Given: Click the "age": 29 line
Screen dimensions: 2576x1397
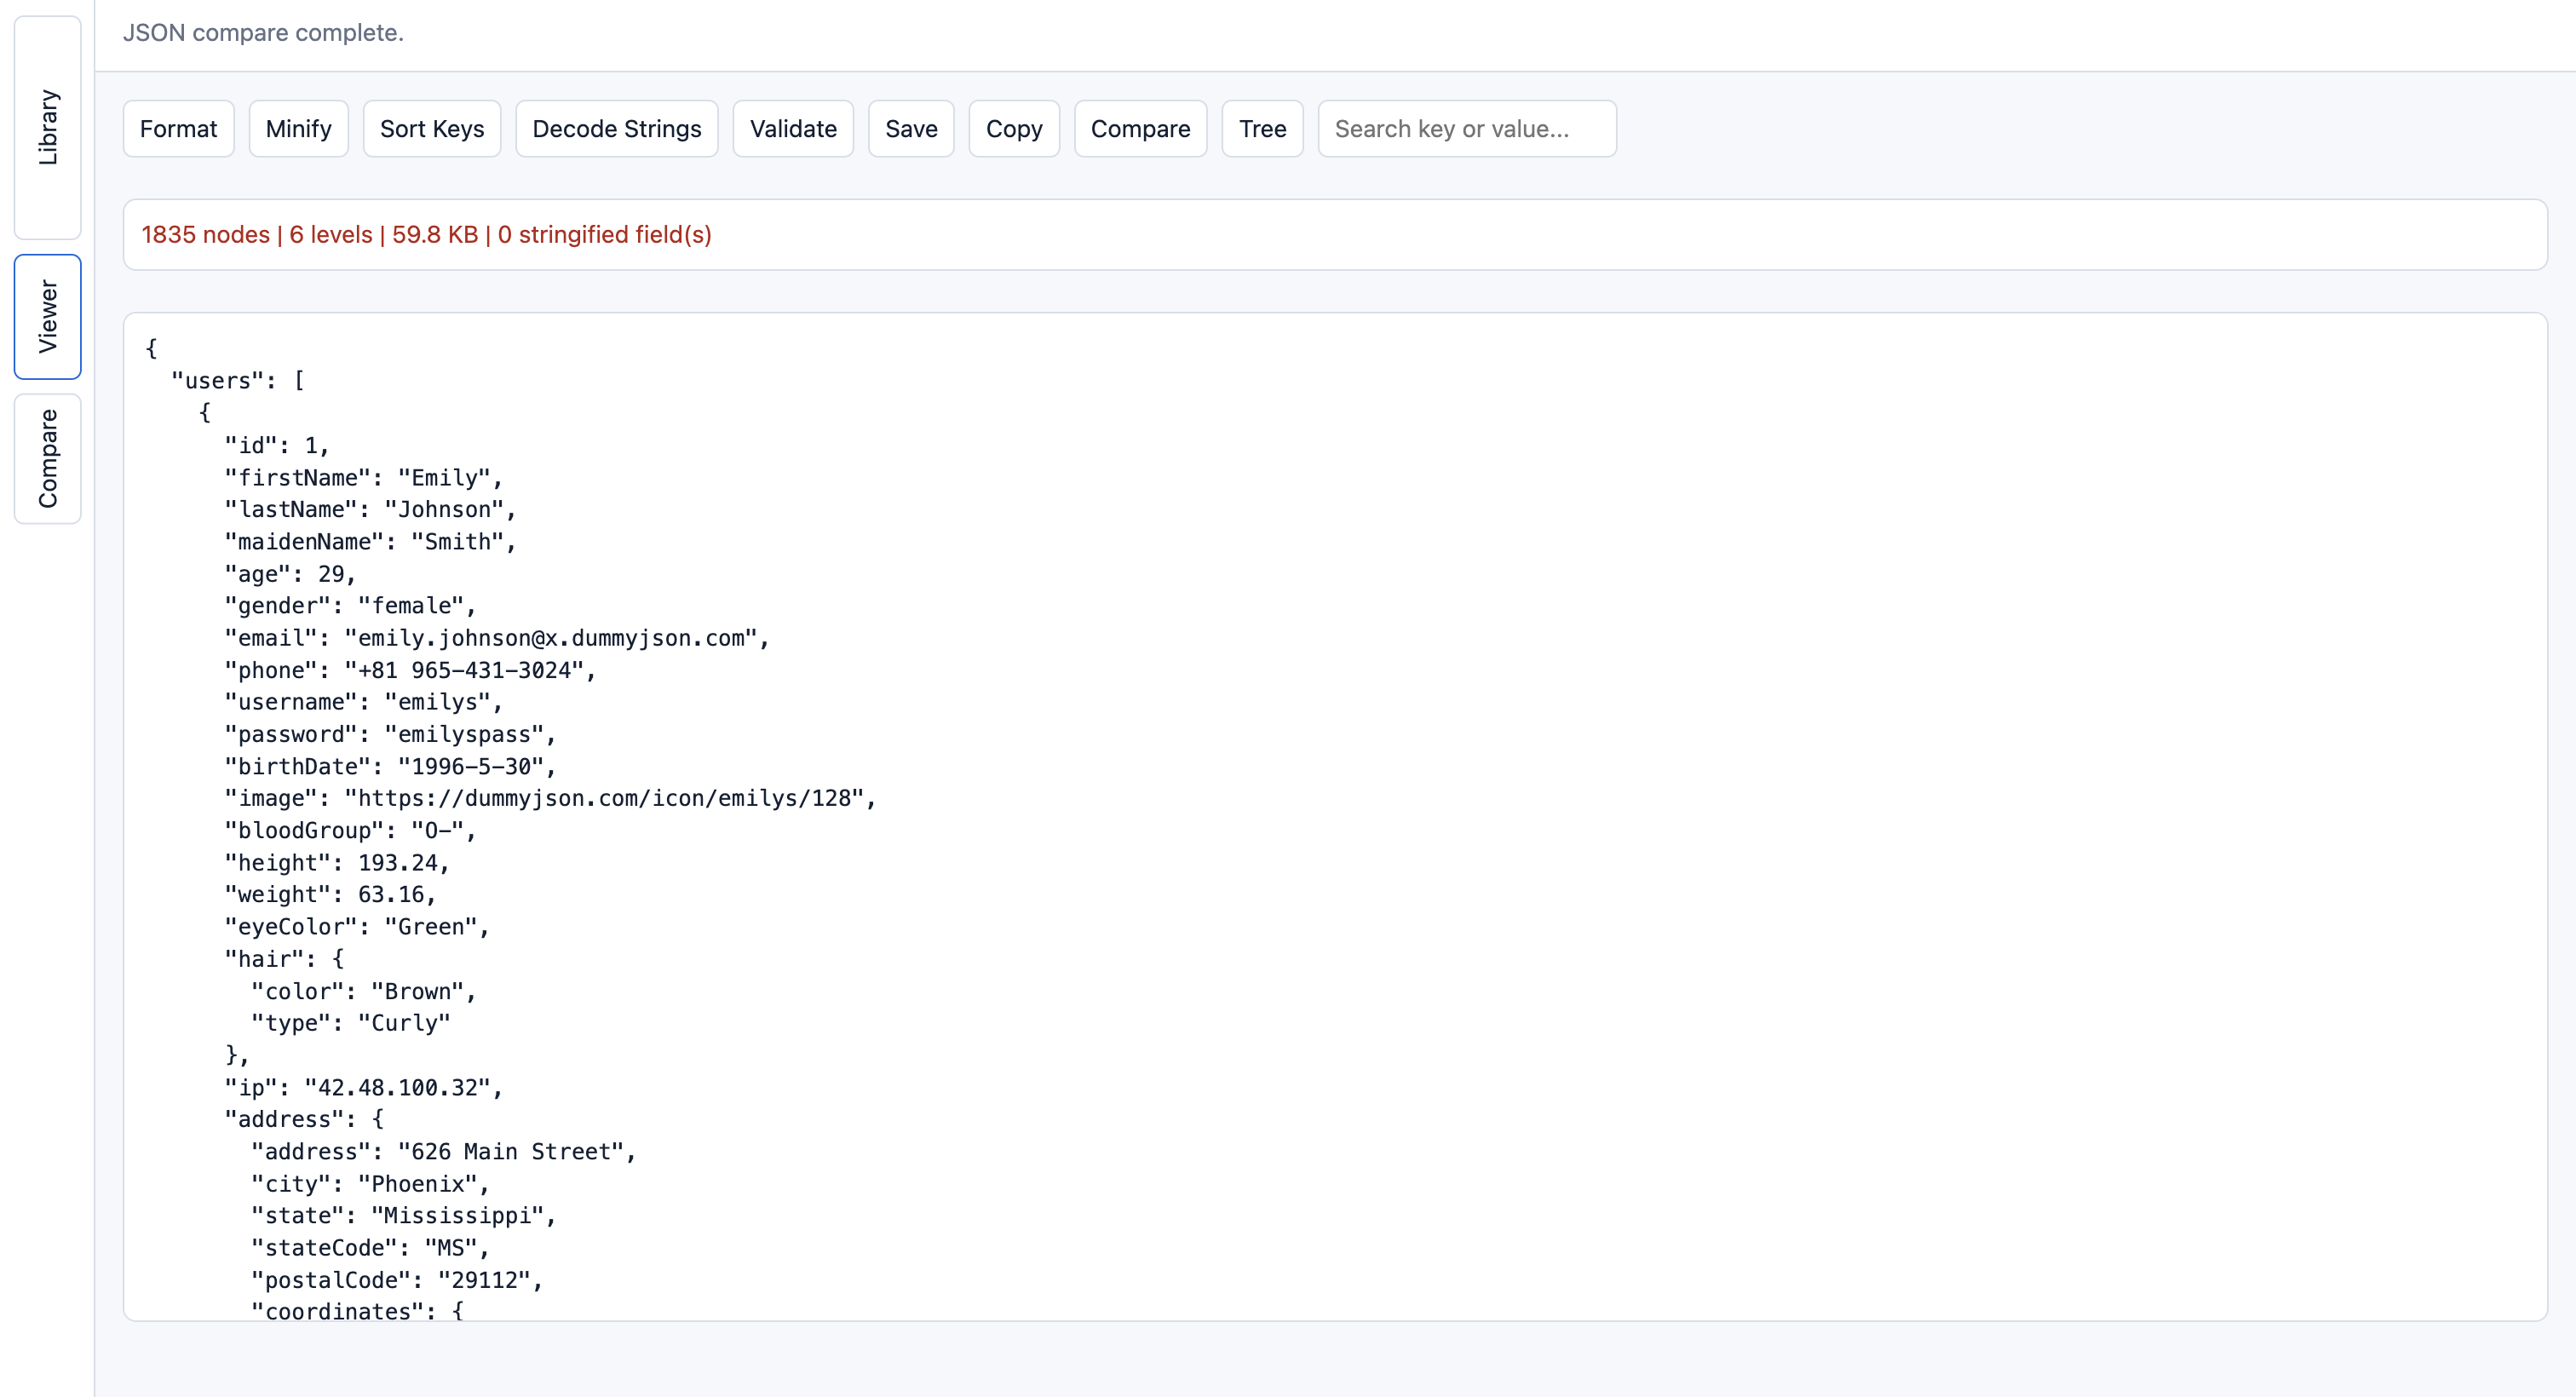Looking at the screenshot, I should (290, 574).
